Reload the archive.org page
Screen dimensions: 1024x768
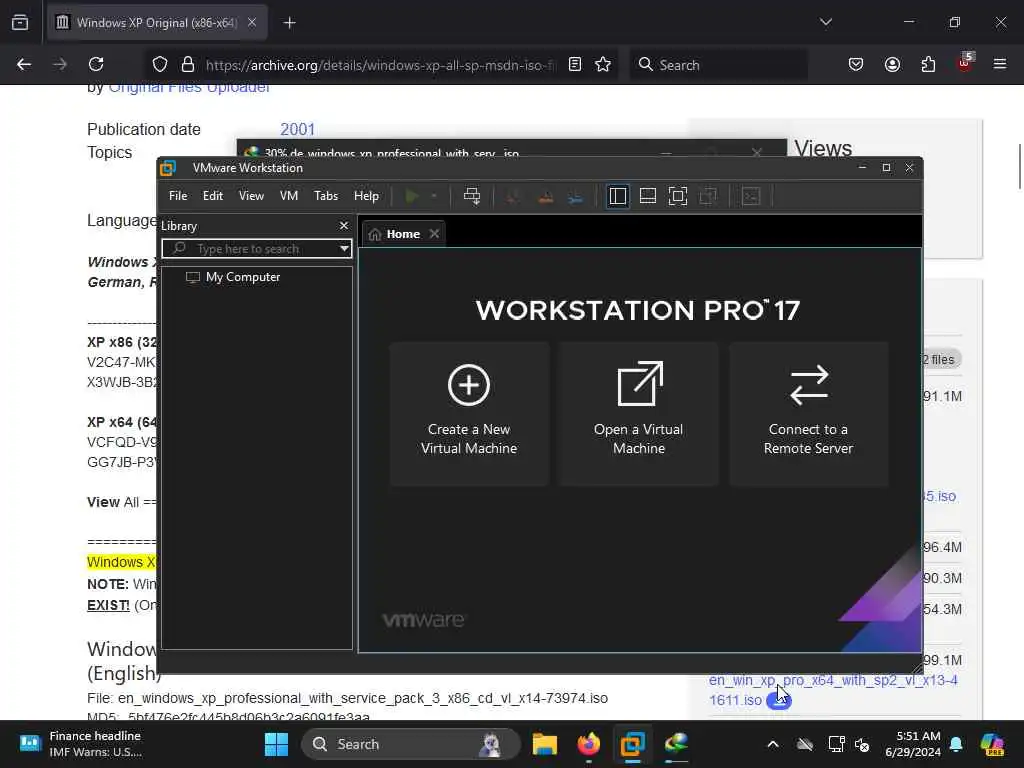click(x=96, y=65)
